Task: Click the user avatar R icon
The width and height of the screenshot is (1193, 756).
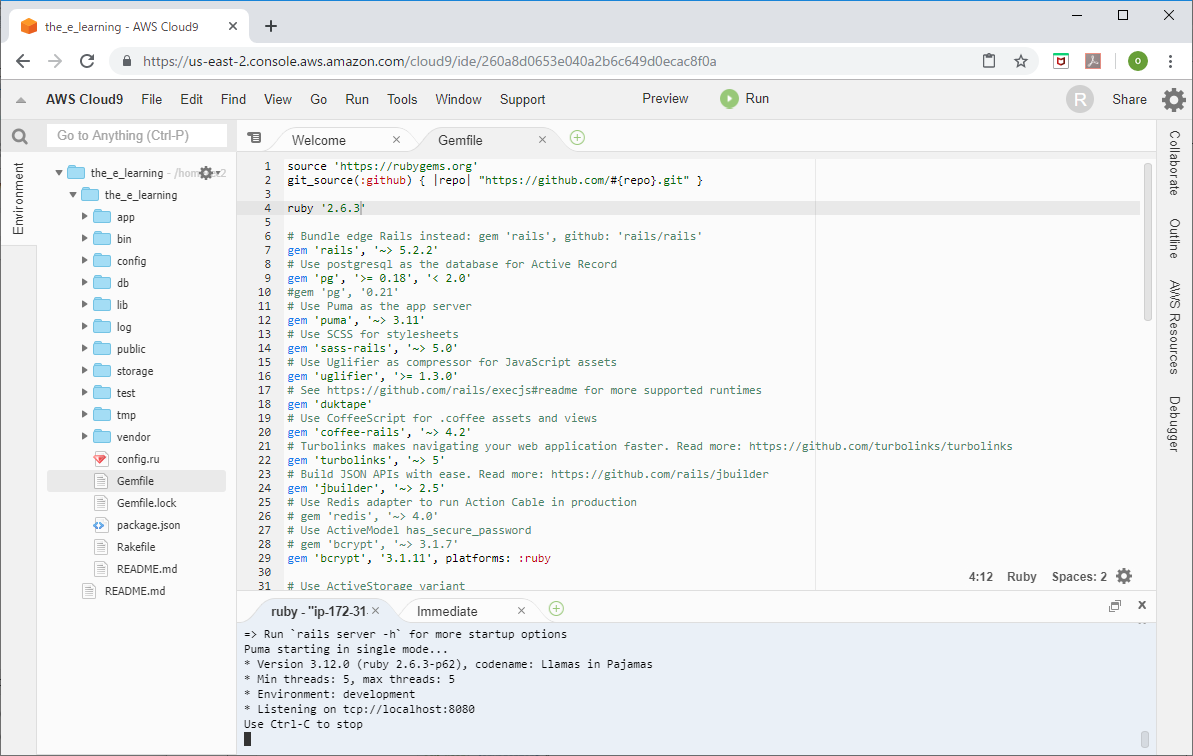Action: click(x=1080, y=100)
